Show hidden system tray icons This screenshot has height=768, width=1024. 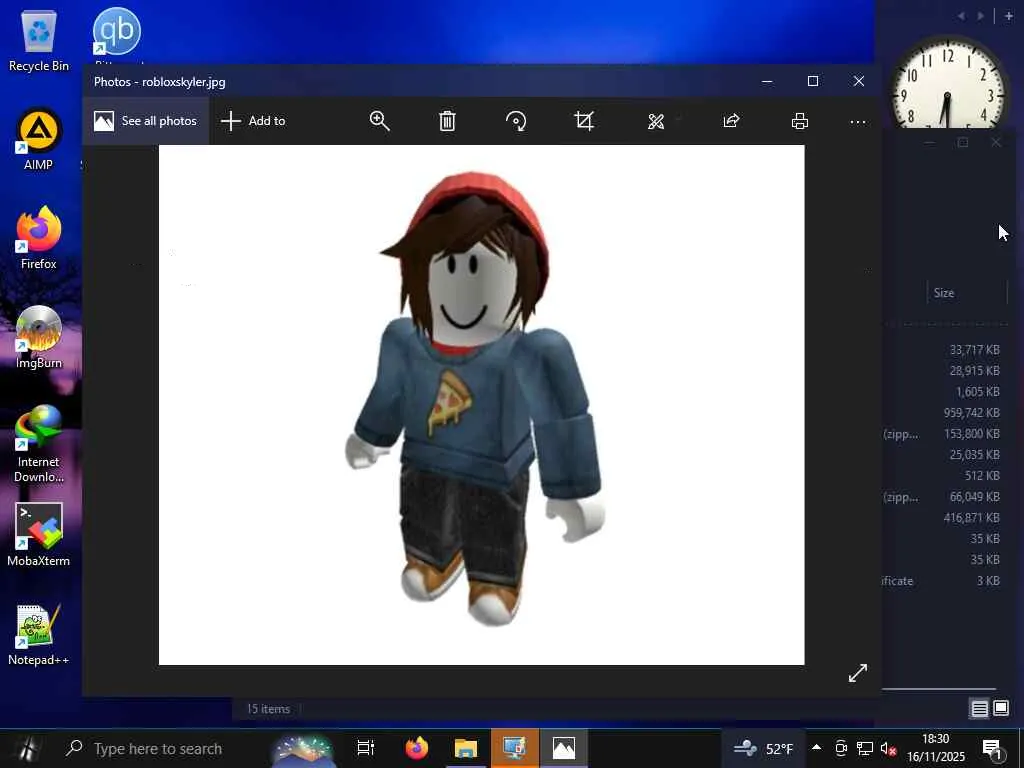pos(816,748)
